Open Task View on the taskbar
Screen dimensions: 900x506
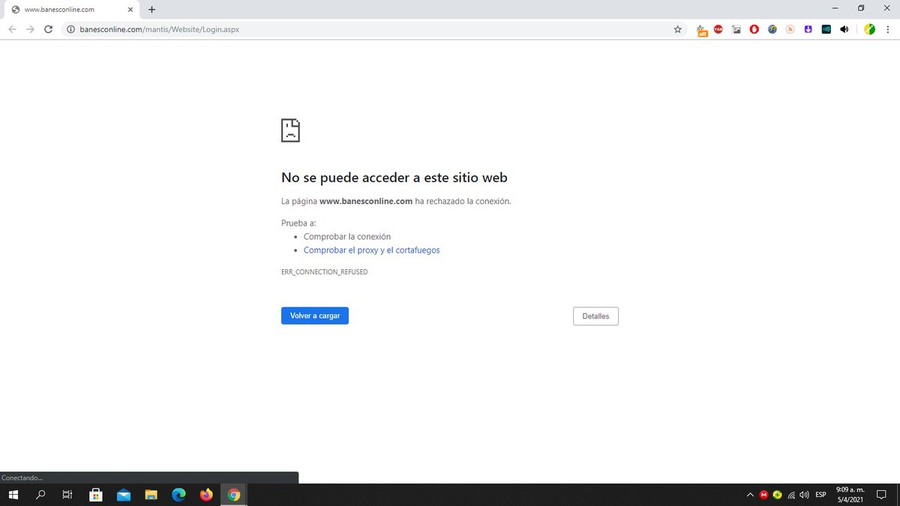[67, 495]
